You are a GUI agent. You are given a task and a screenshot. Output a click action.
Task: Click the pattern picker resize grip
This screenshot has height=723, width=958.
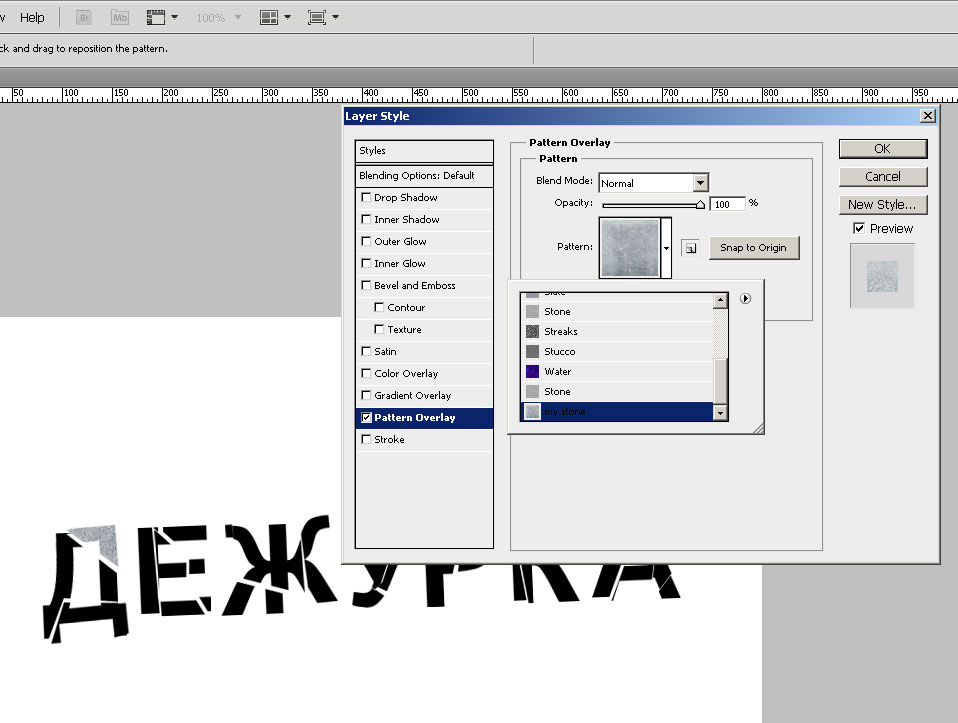click(758, 429)
